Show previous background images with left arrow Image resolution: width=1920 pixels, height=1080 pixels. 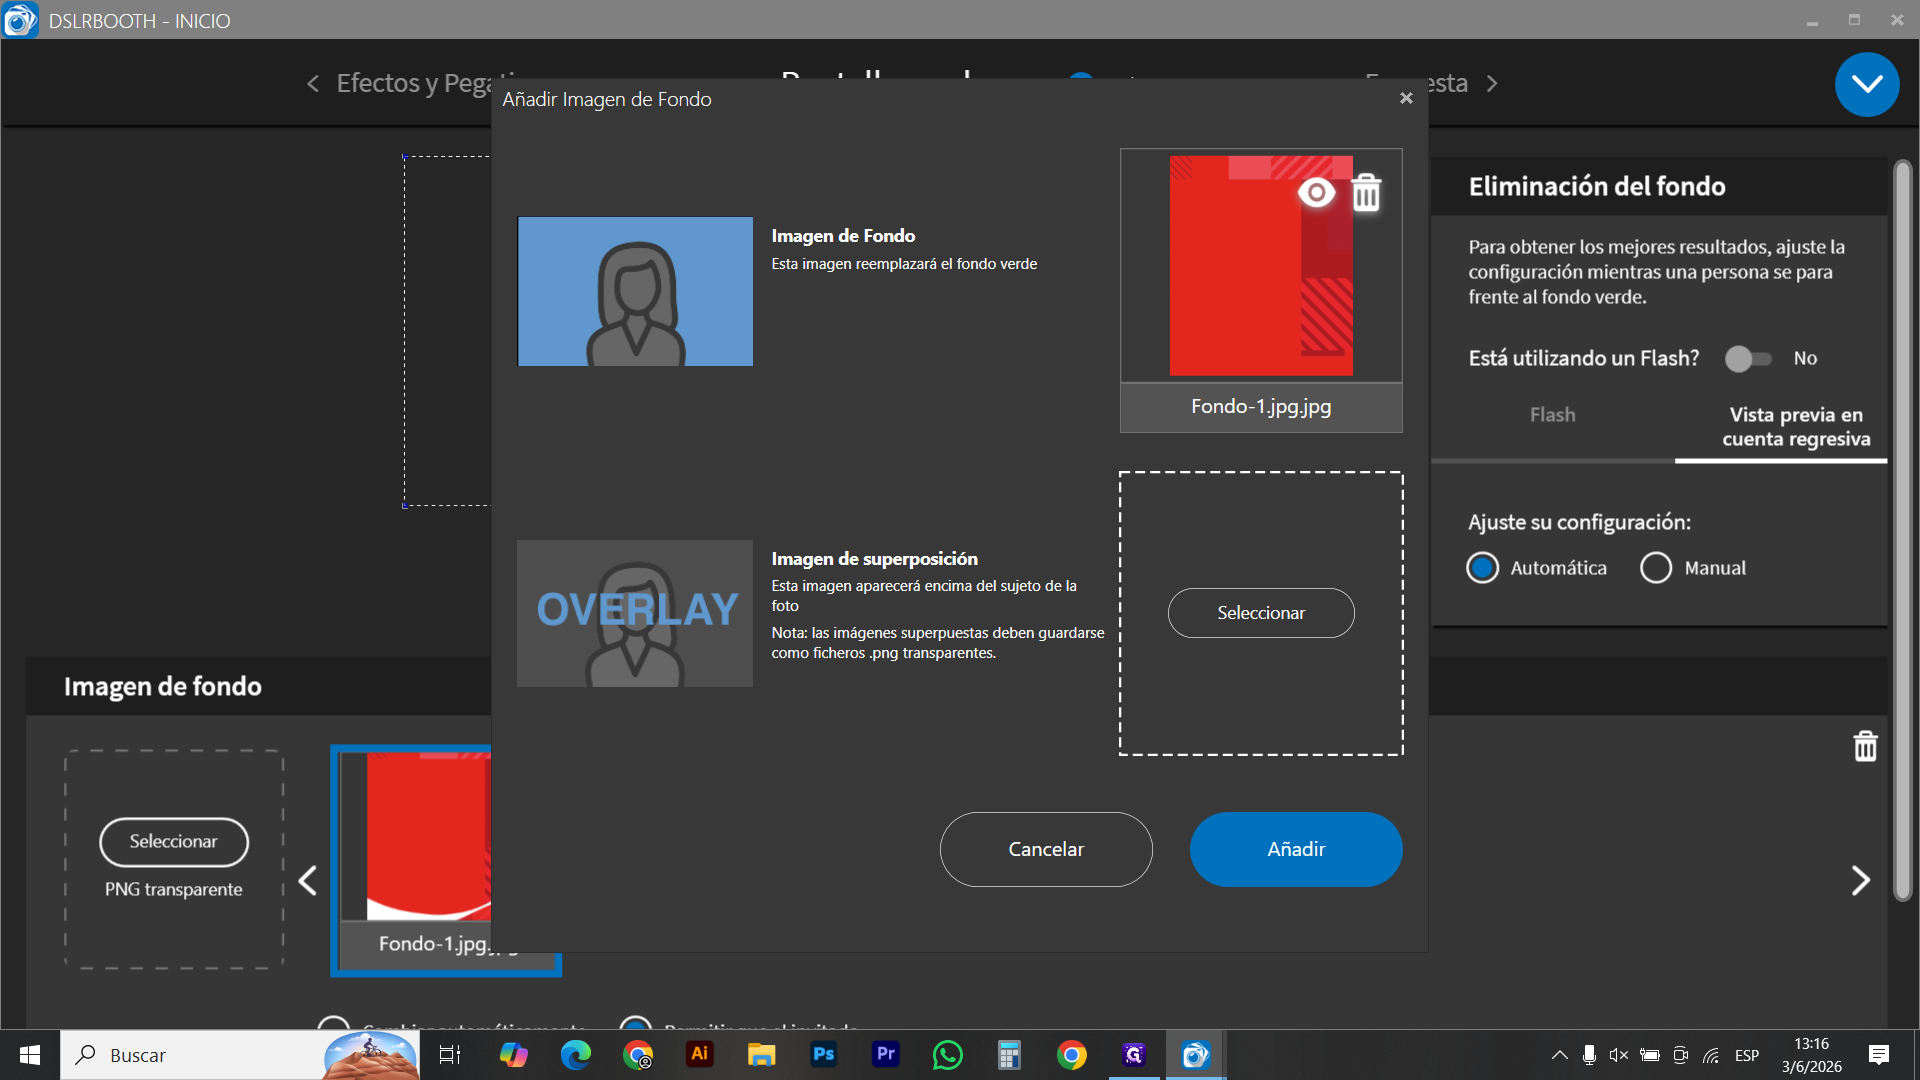[308, 881]
